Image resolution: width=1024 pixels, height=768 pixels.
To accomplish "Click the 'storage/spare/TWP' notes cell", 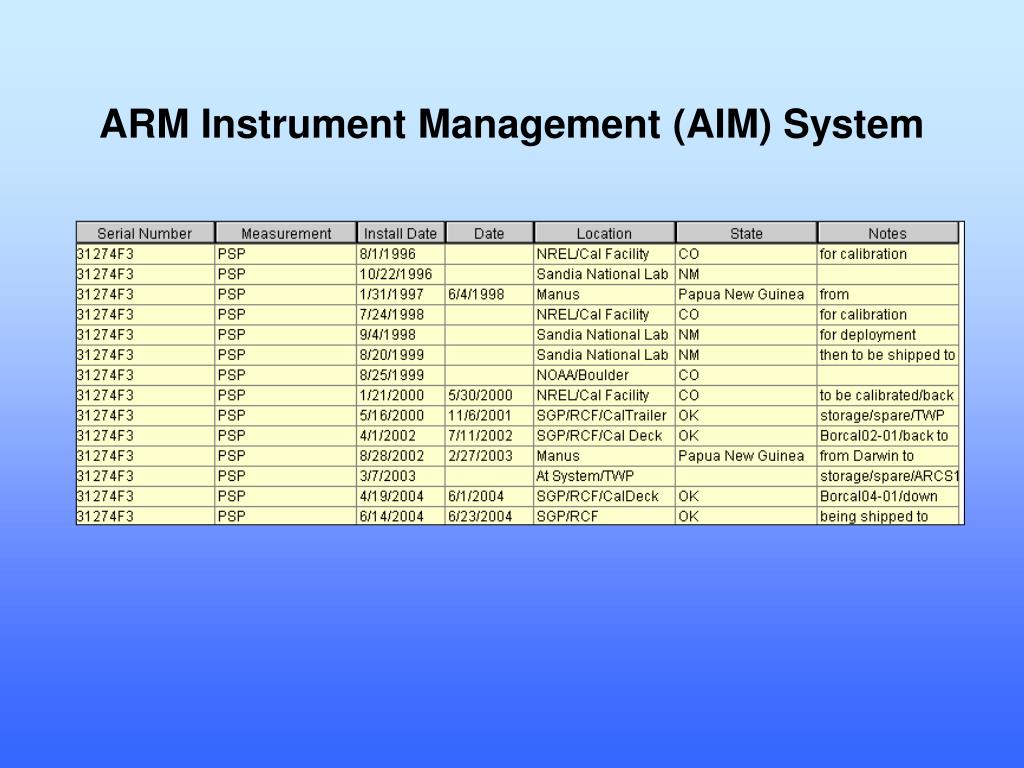I will tap(888, 416).
